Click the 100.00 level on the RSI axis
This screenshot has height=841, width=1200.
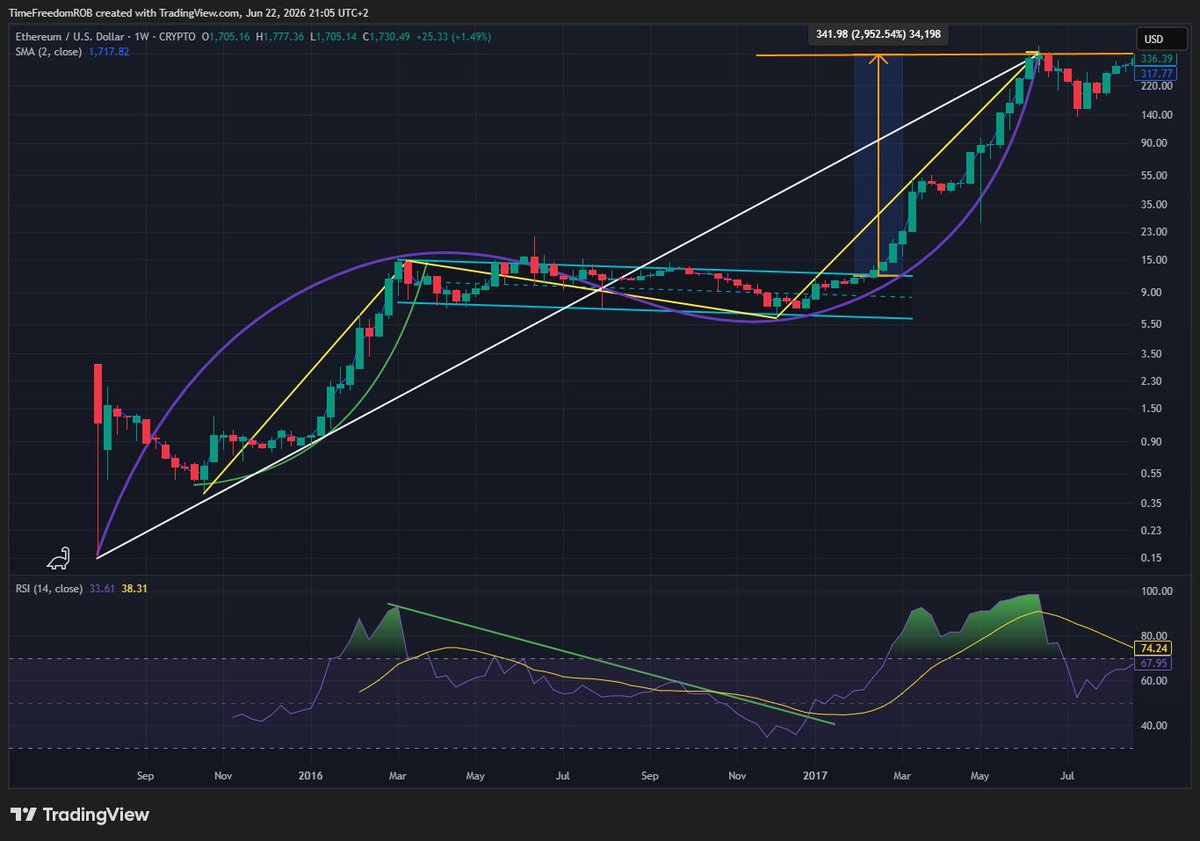pyautogui.click(x=1156, y=591)
